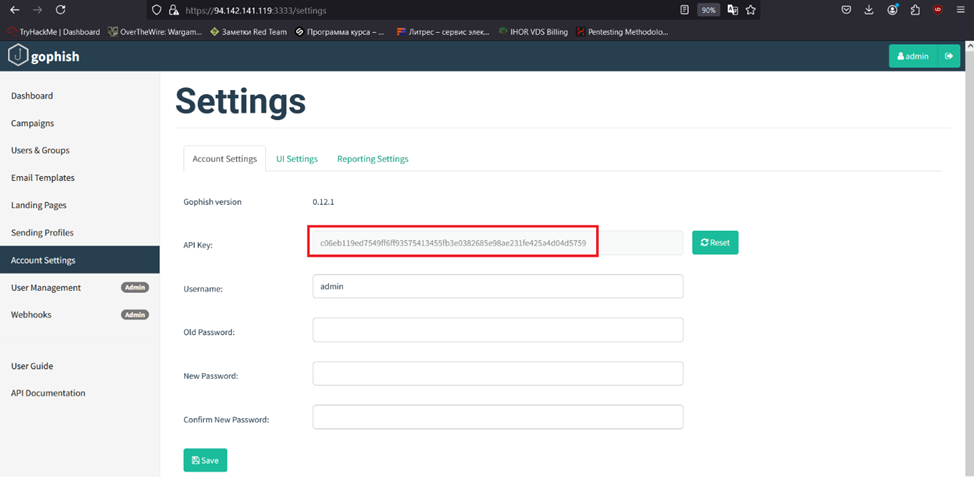Screen dimensions: 974x477
Task: Reset the API key
Action: (x=715, y=243)
